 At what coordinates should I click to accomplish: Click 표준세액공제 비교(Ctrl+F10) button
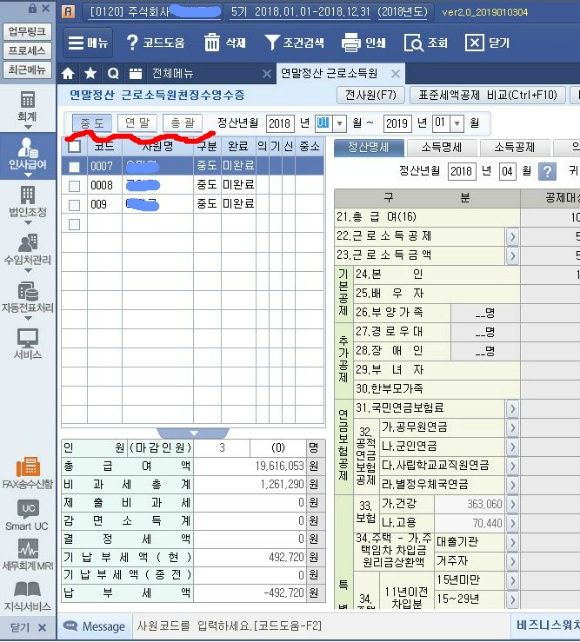(x=487, y=95)
